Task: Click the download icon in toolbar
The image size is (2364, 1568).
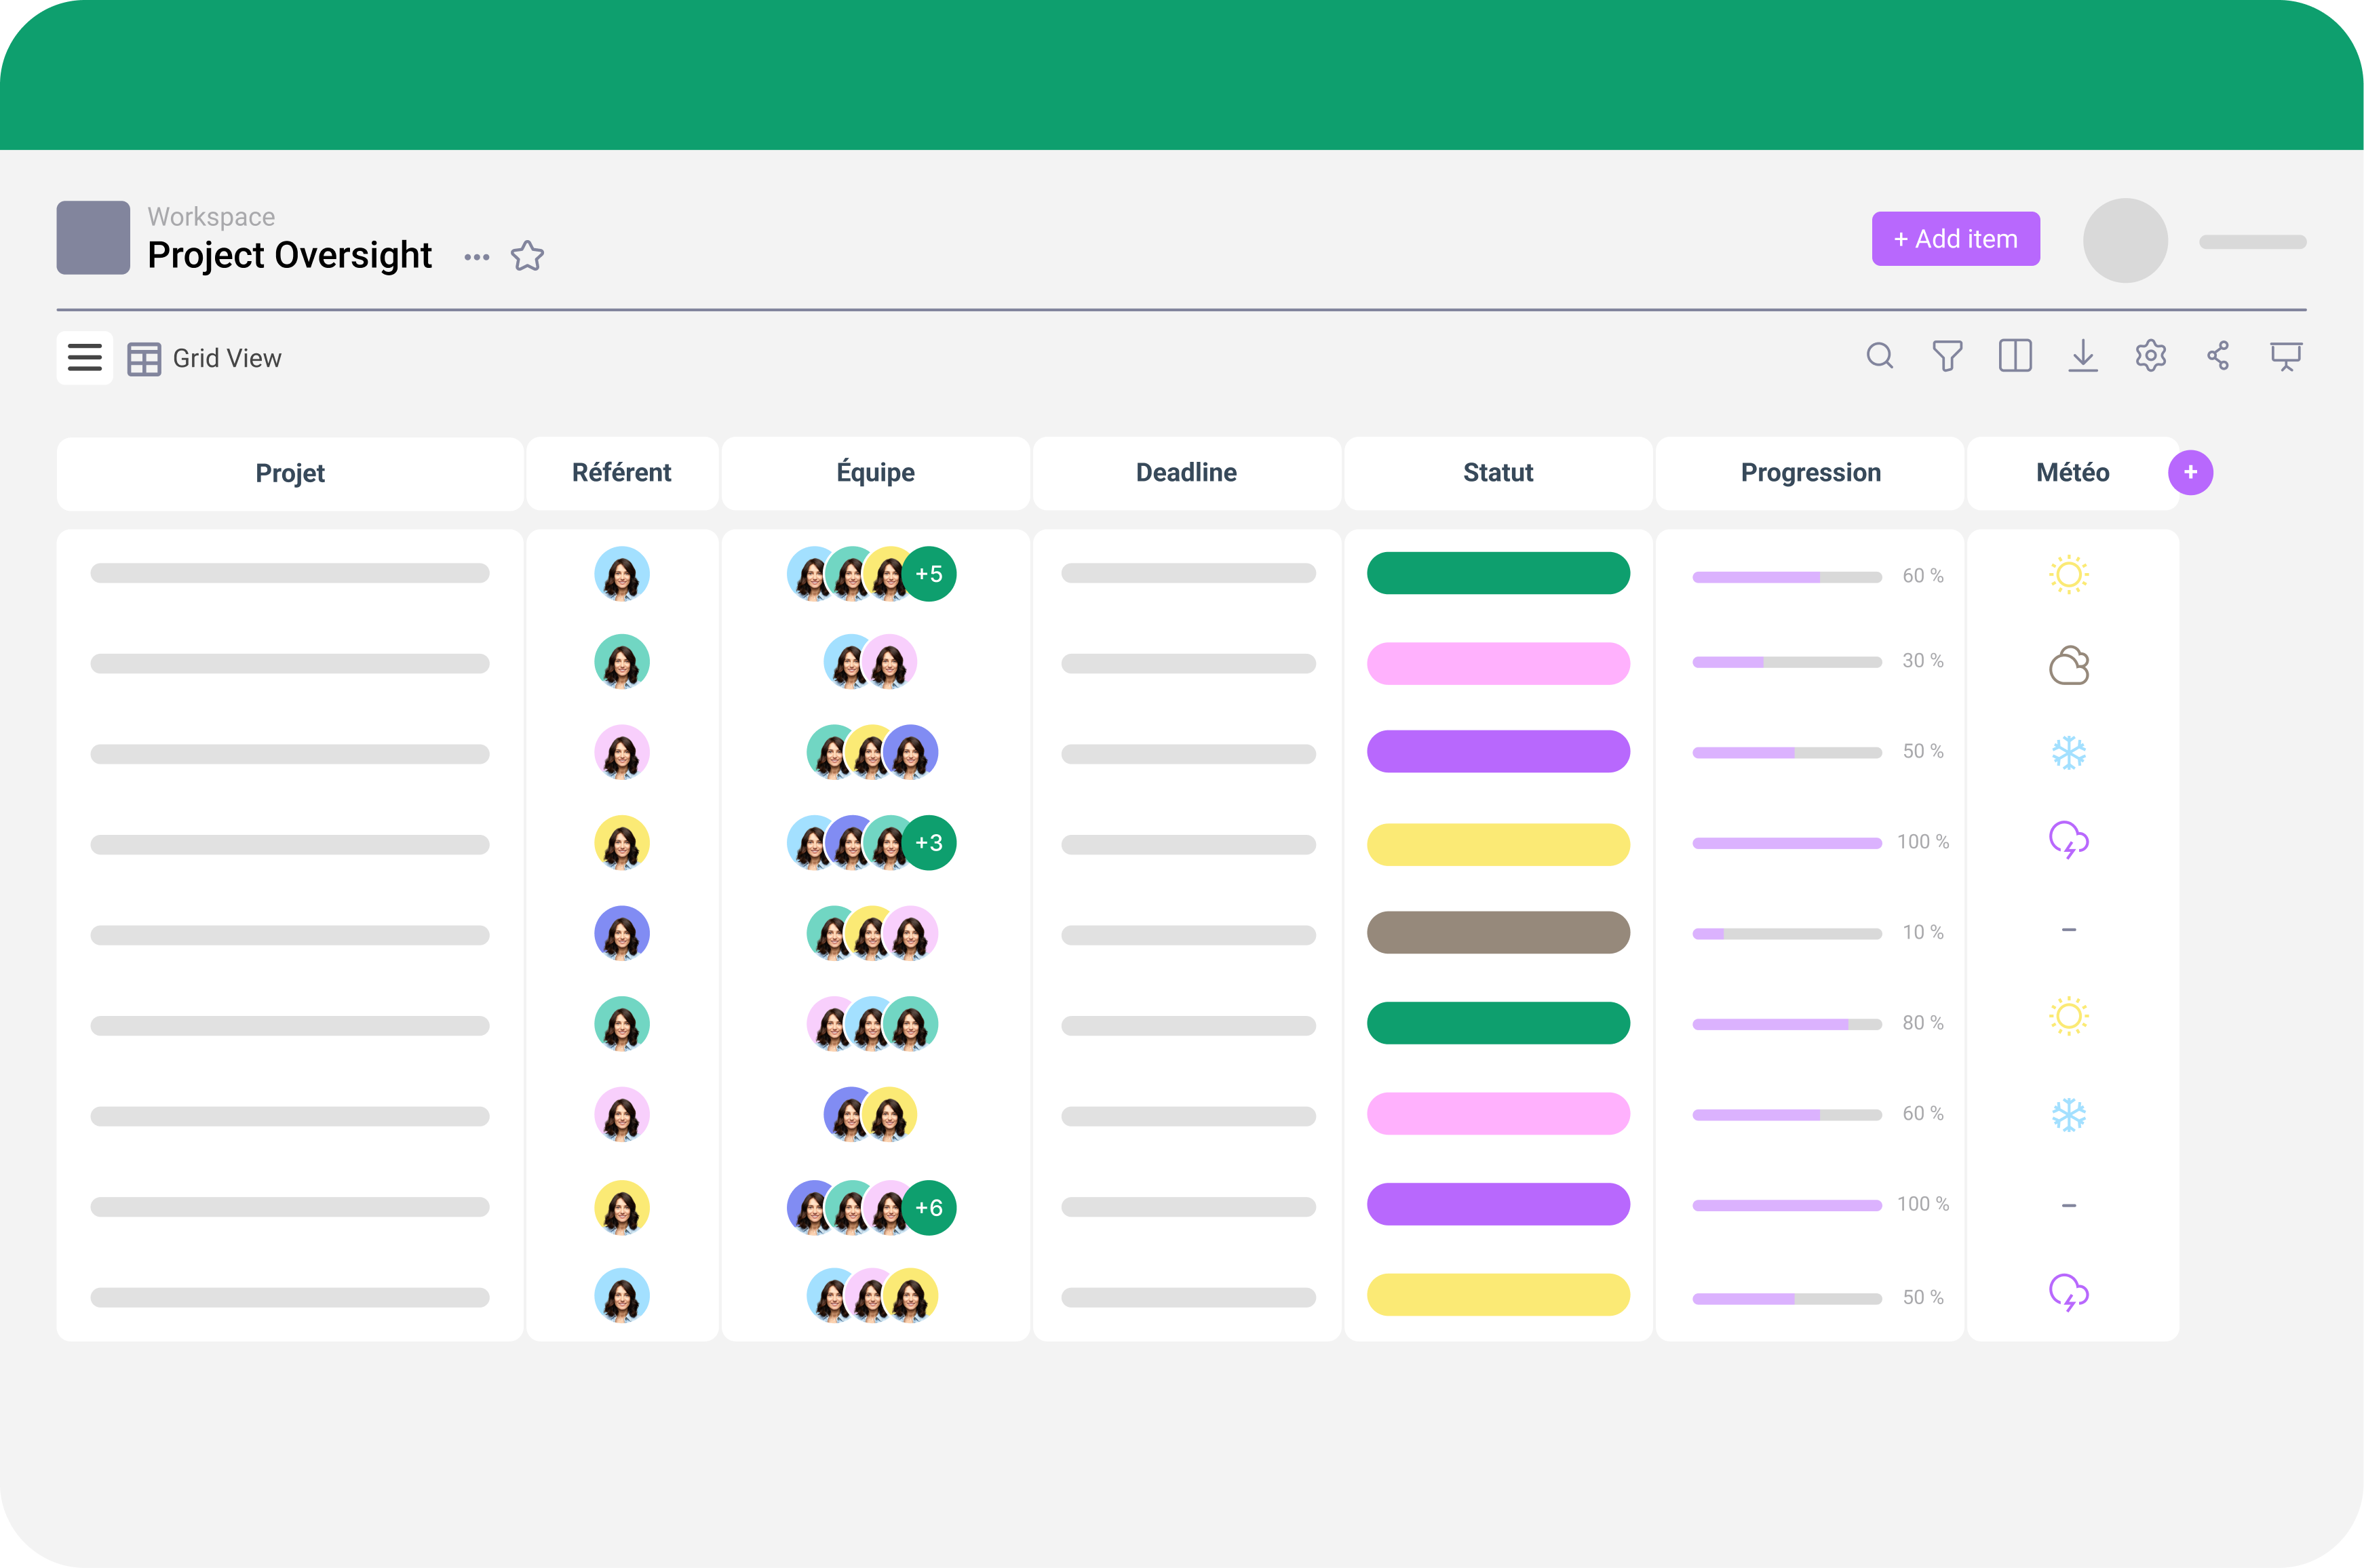Action: (x=2083, y=356)
